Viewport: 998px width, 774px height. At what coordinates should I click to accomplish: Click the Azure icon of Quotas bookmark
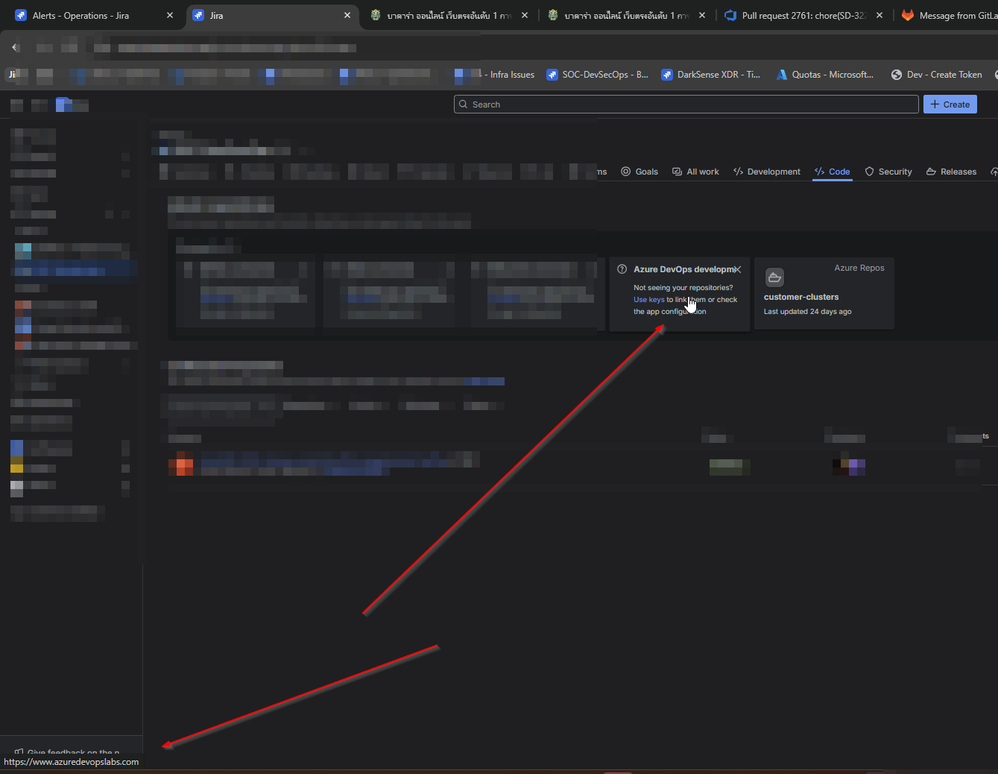(782, 74)
